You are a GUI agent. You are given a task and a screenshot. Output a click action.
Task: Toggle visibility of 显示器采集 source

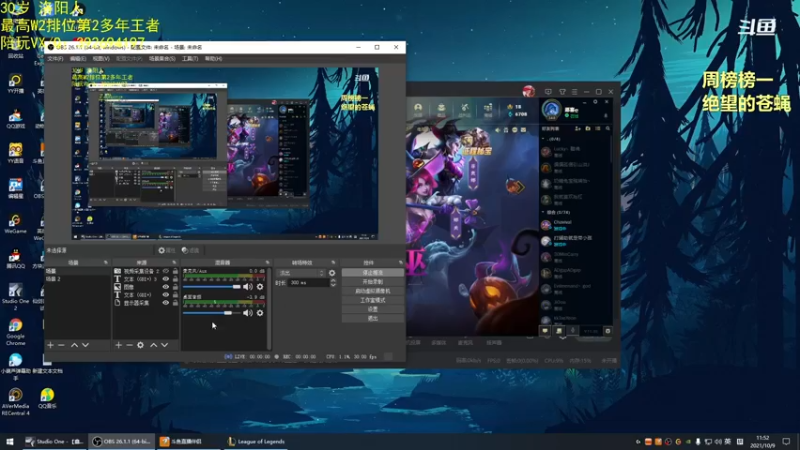165,303
